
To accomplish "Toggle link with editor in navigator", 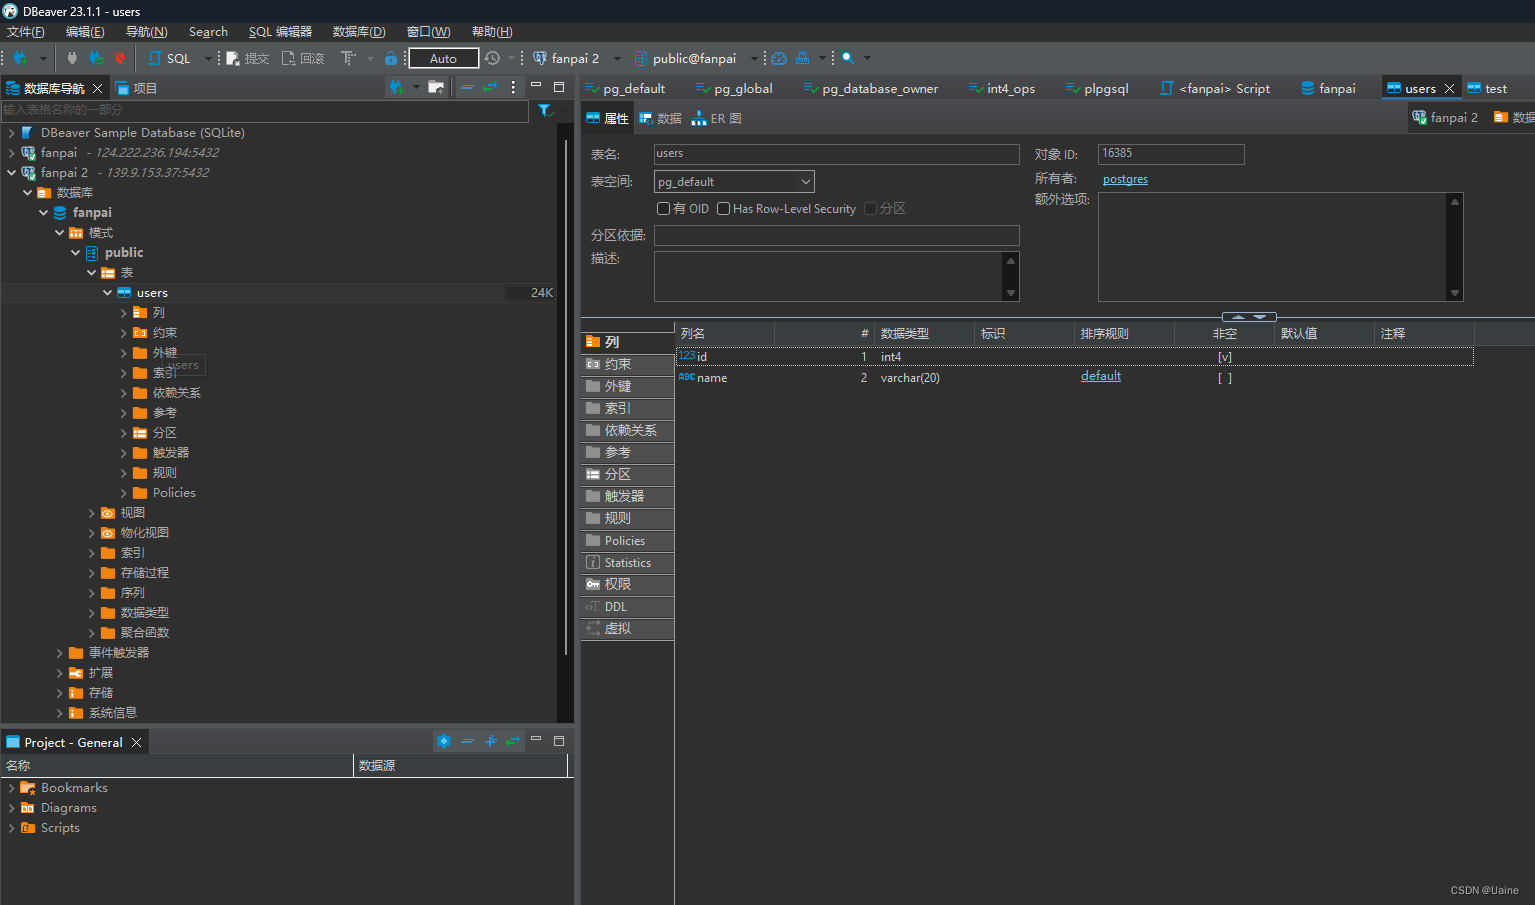I will [490, 87].
